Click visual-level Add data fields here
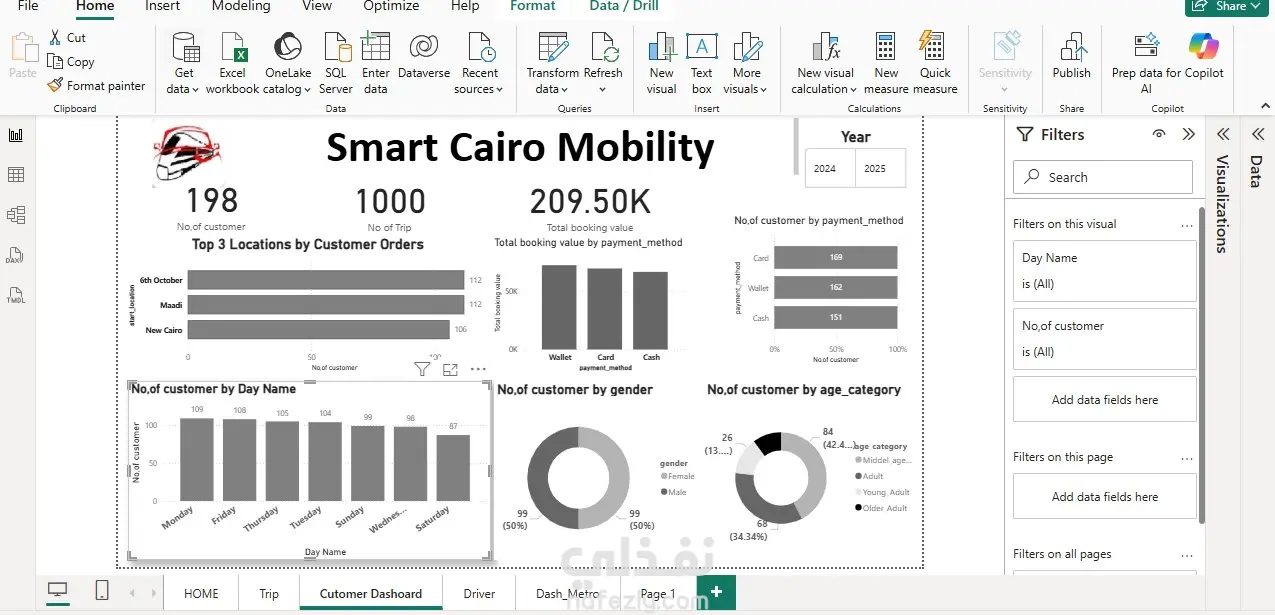 (1105, 399)
